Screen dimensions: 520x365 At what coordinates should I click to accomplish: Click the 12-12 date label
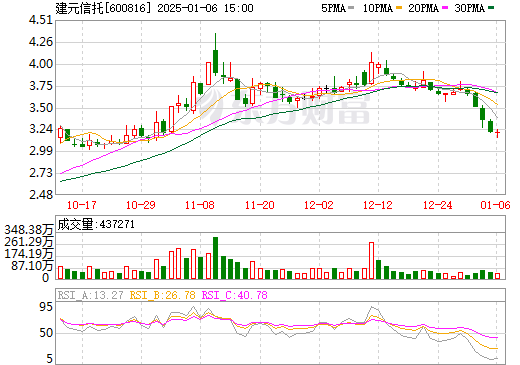pos(378,205)
